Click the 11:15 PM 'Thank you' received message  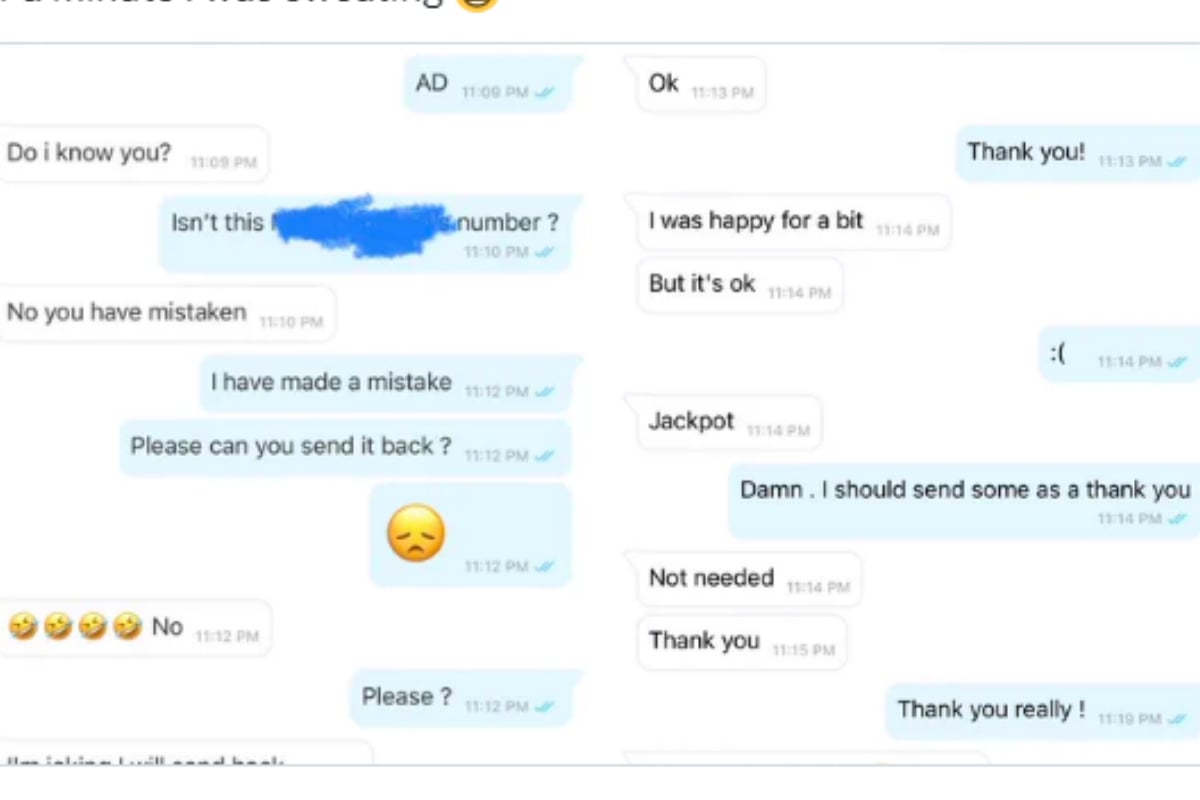tap(742, 642)
